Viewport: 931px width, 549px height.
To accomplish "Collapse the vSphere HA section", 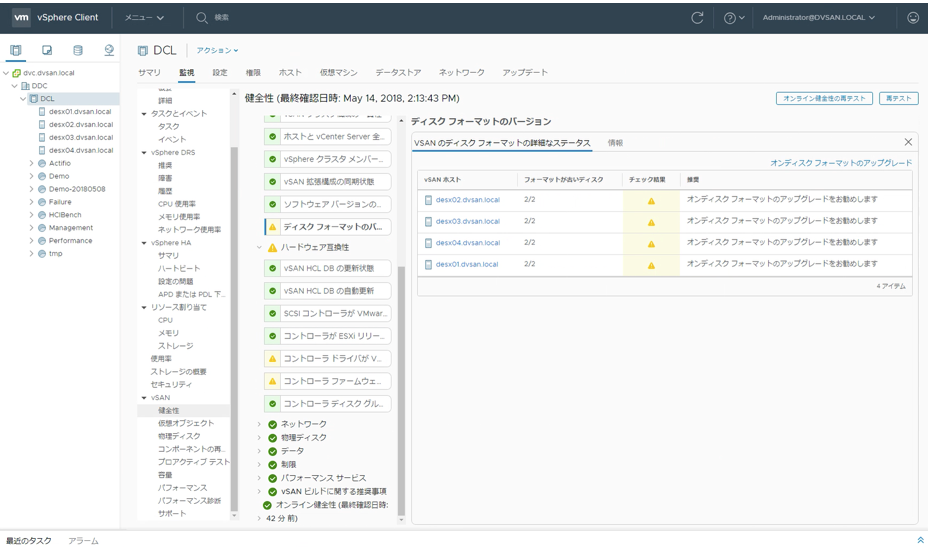I will click(x=144, y=243).
